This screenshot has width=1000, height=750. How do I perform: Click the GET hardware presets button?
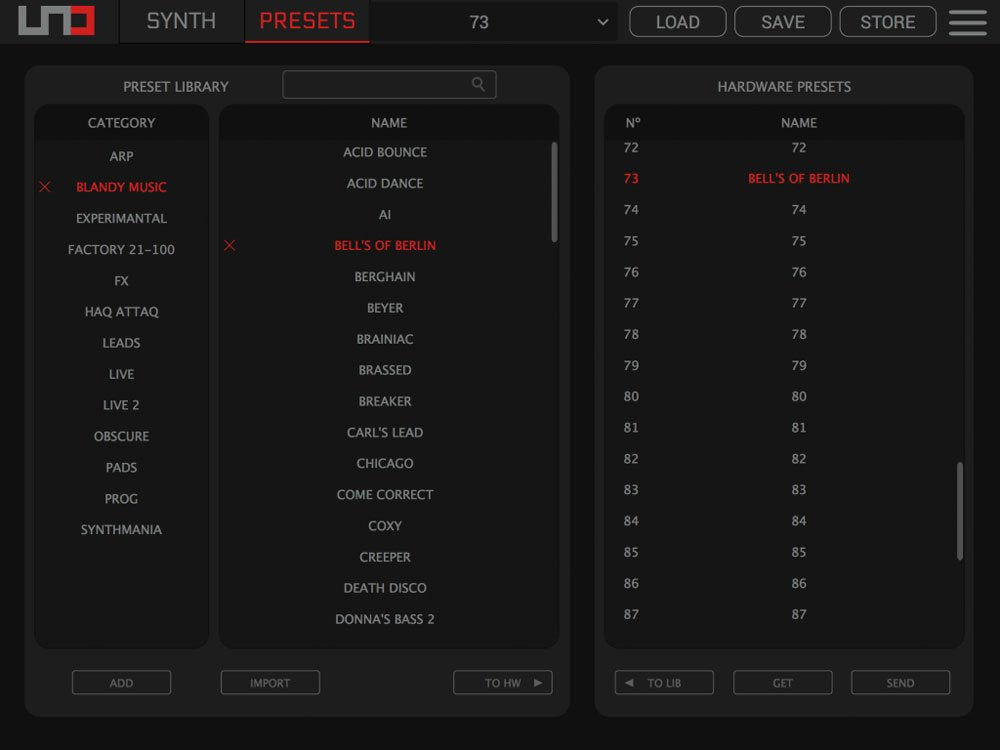782,683
